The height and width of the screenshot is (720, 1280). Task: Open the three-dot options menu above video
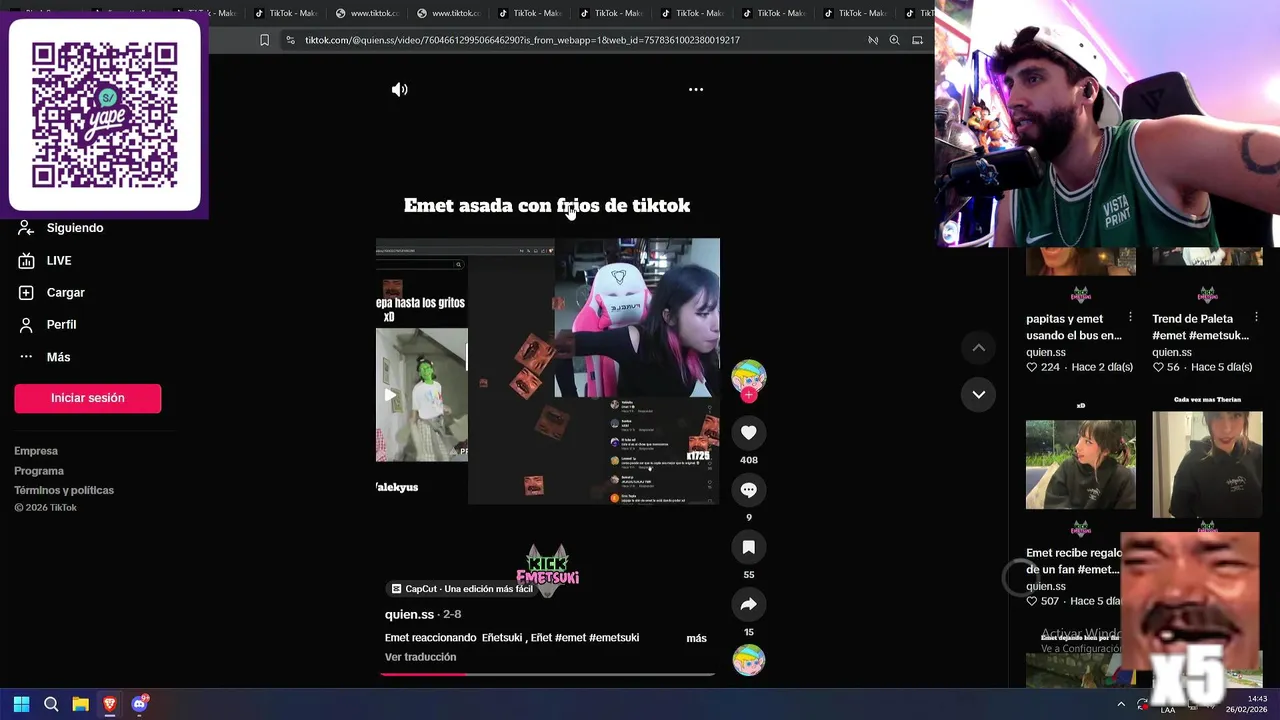point(696,90)
